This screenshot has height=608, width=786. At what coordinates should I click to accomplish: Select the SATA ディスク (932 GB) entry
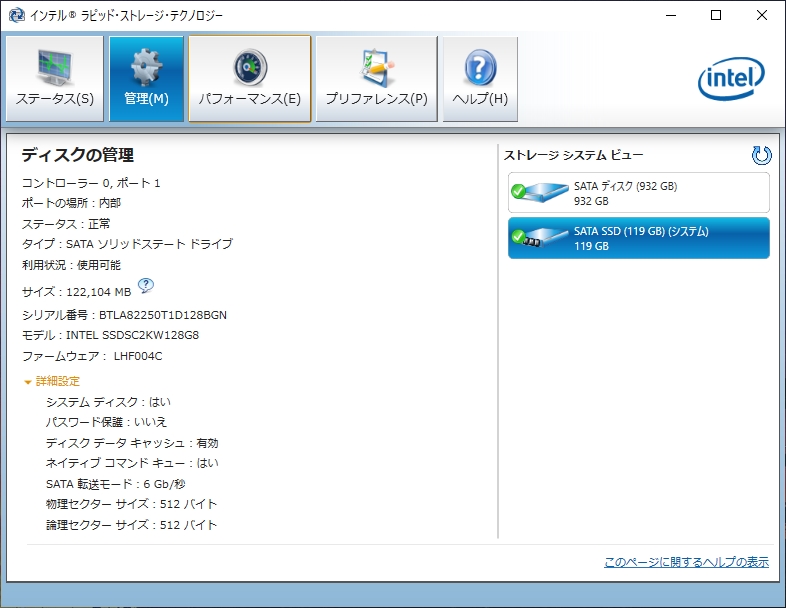pos(639,193)
